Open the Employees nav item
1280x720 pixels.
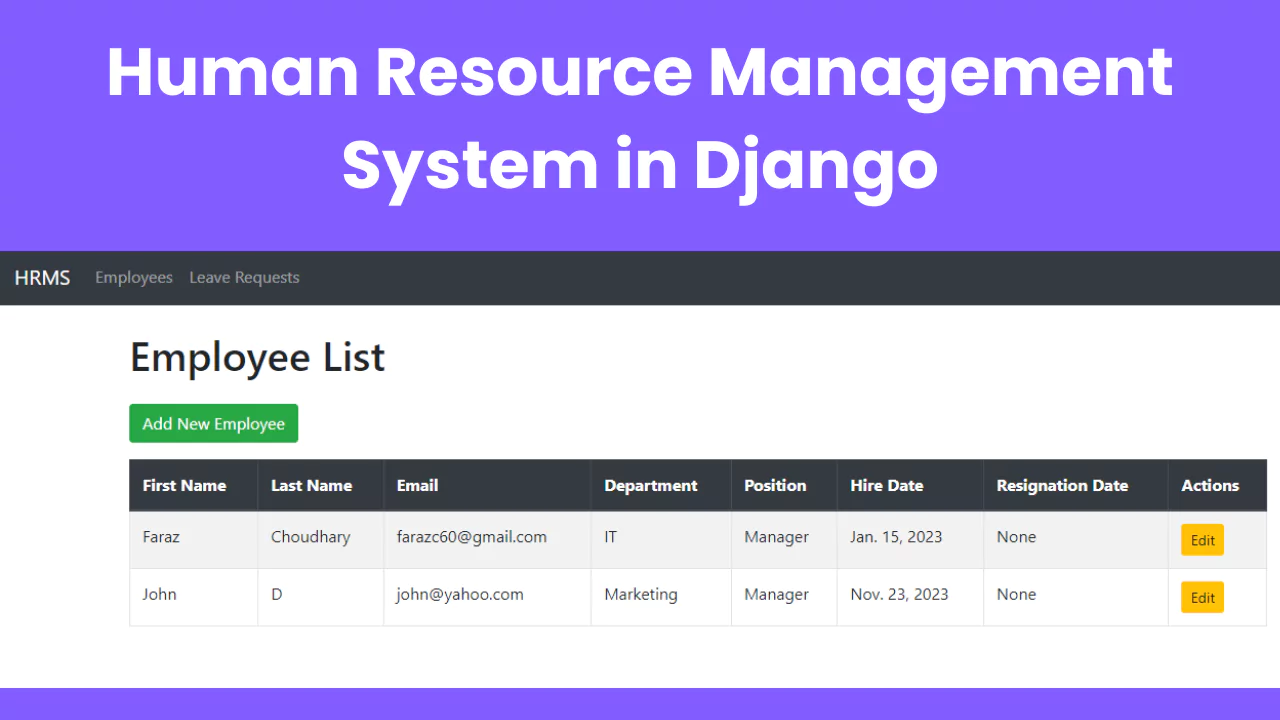(134, 278)
